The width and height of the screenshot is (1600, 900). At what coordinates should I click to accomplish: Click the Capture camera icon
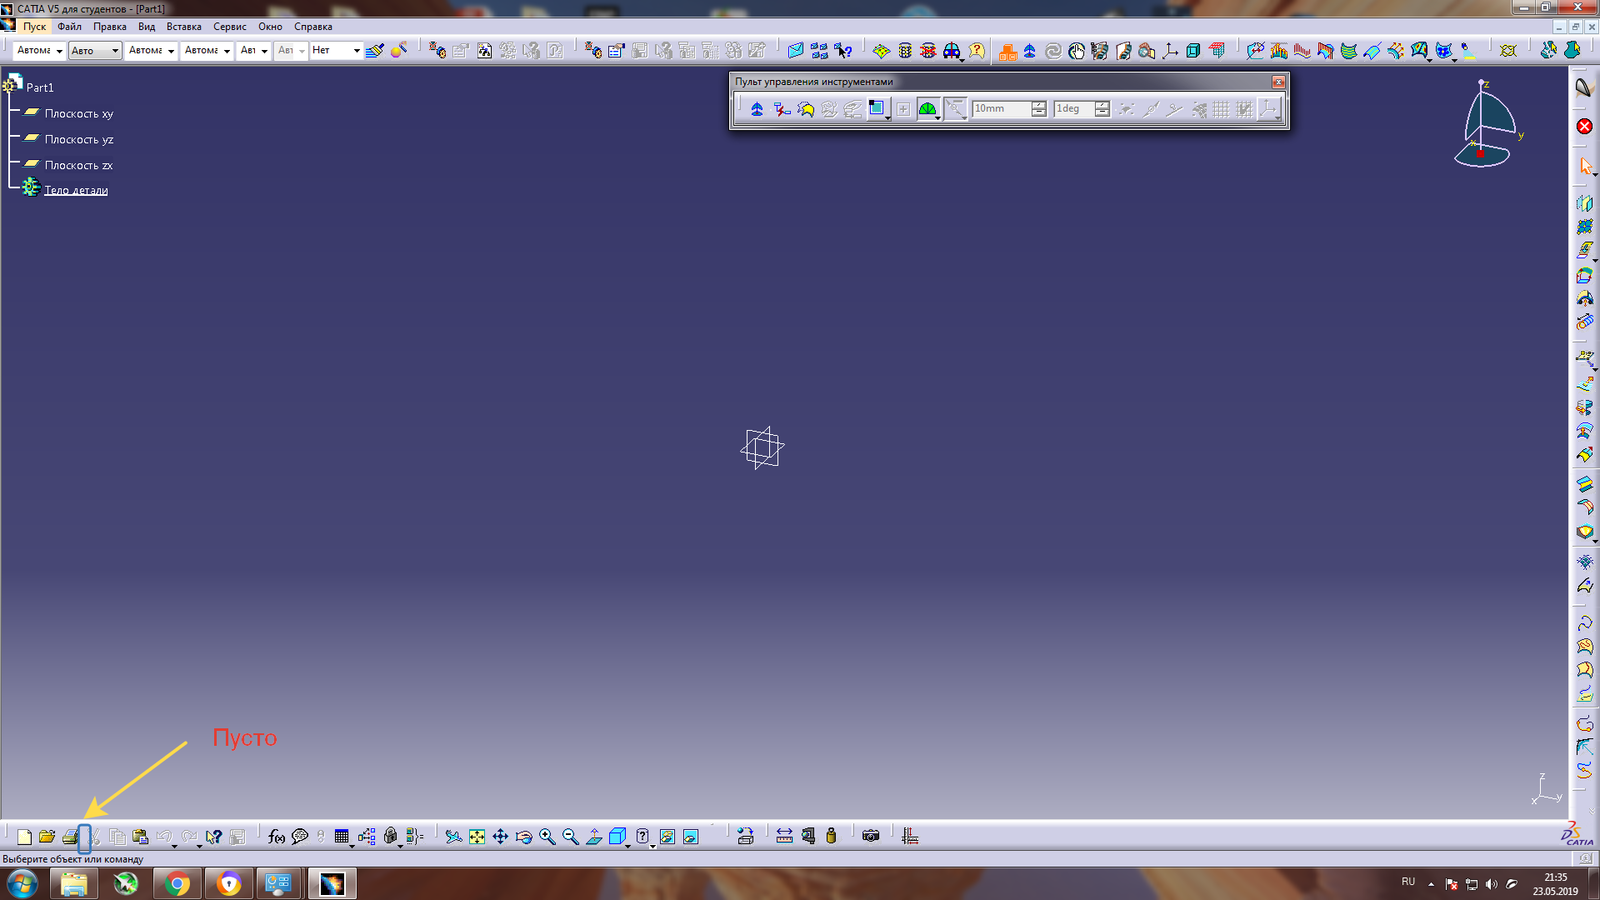click(871, 836)
